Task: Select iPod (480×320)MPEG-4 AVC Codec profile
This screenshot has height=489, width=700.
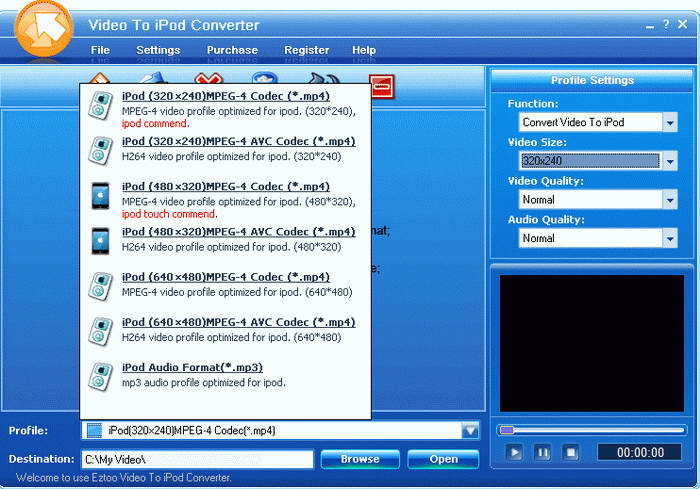Action: (238, 232)
